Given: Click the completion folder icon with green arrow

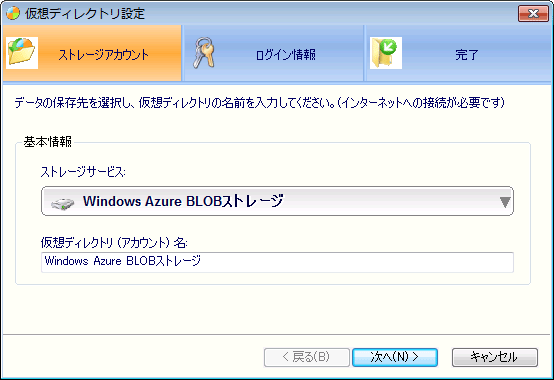Looking at the screenshot, I should pyautogui.click(x=386, y=53).
